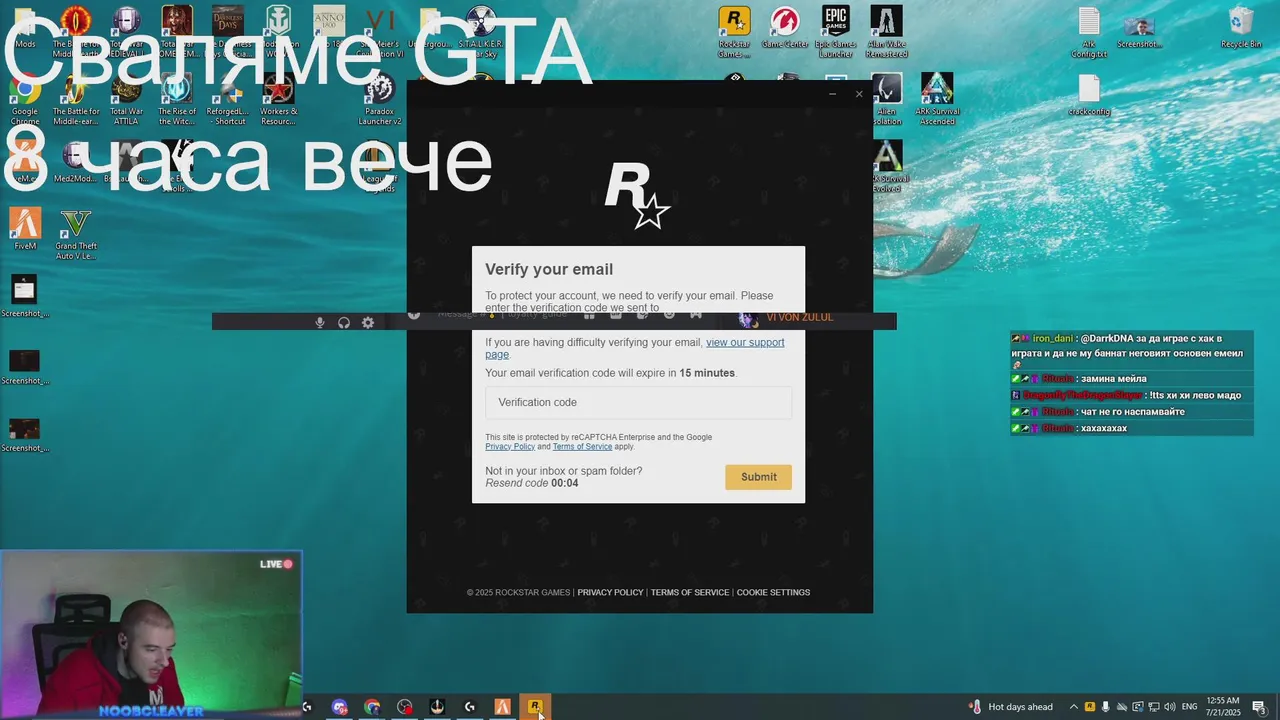Launch Epic Games Launcher from the desktop
This screenshot has height=720, width=1280.
(x=836, y=31)
